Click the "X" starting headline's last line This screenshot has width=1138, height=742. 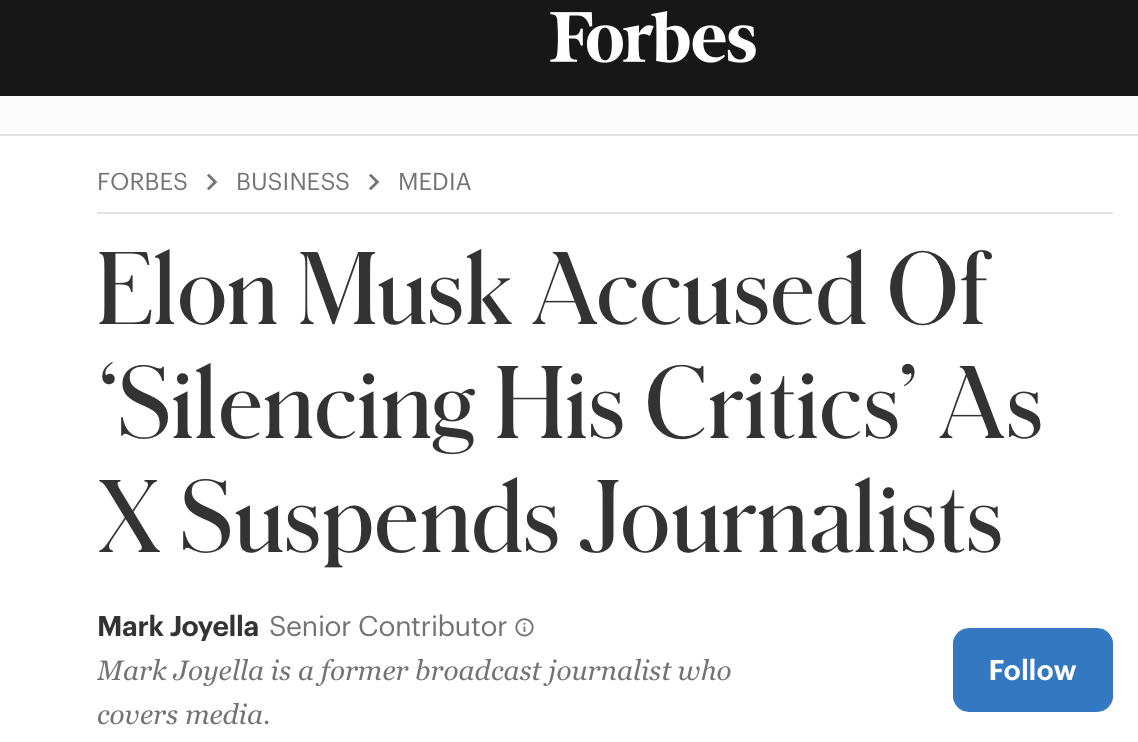click(x=129, y=518)
